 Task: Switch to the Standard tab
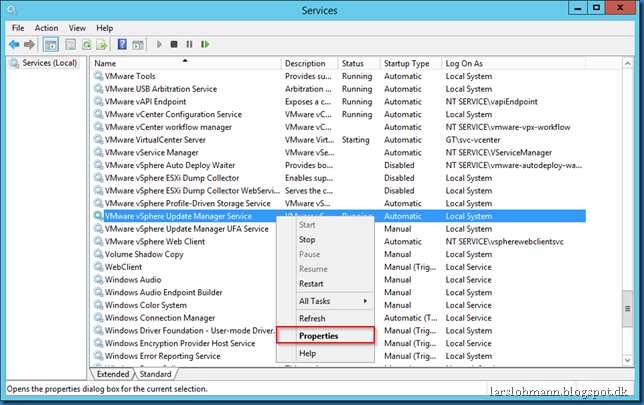click(x=155, y=374)
